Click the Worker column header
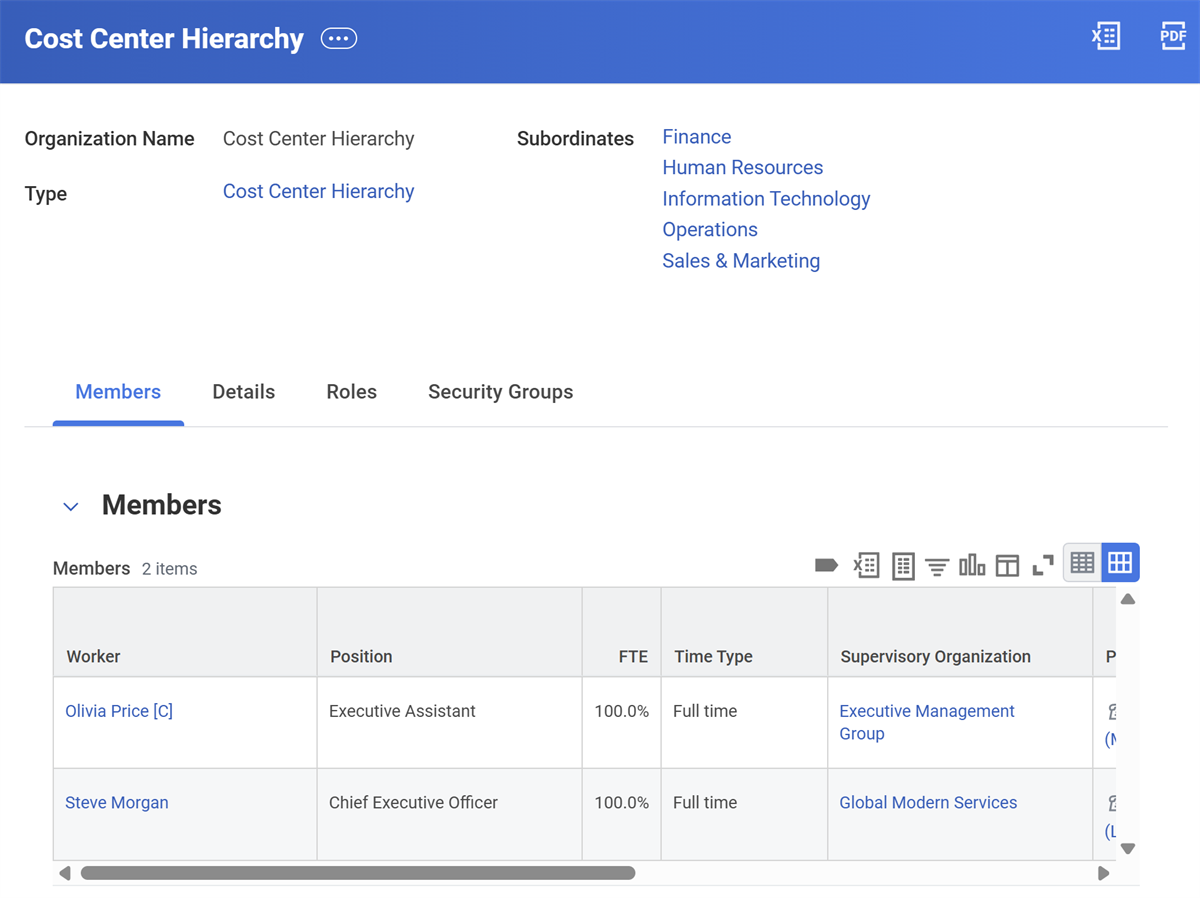This screenshot has height=898, width=1200. click(x=185, y=633)
